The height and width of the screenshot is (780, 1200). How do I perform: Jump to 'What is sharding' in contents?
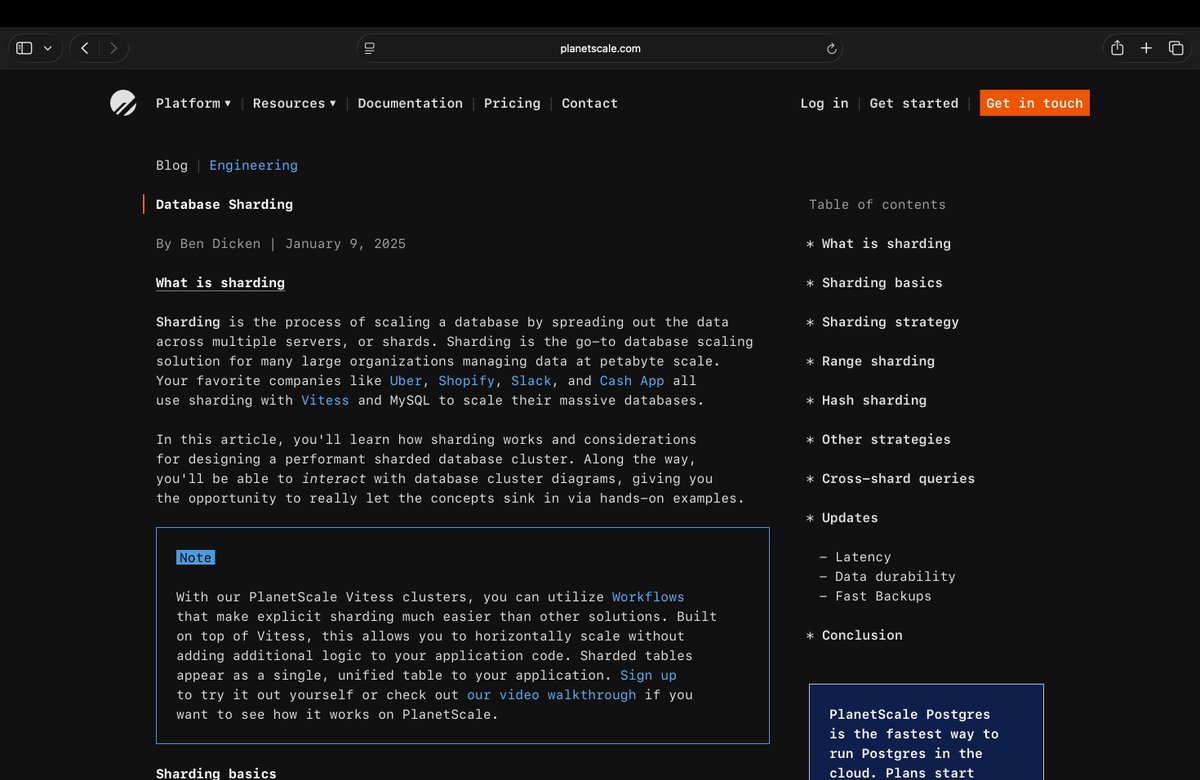click(886, 243)
